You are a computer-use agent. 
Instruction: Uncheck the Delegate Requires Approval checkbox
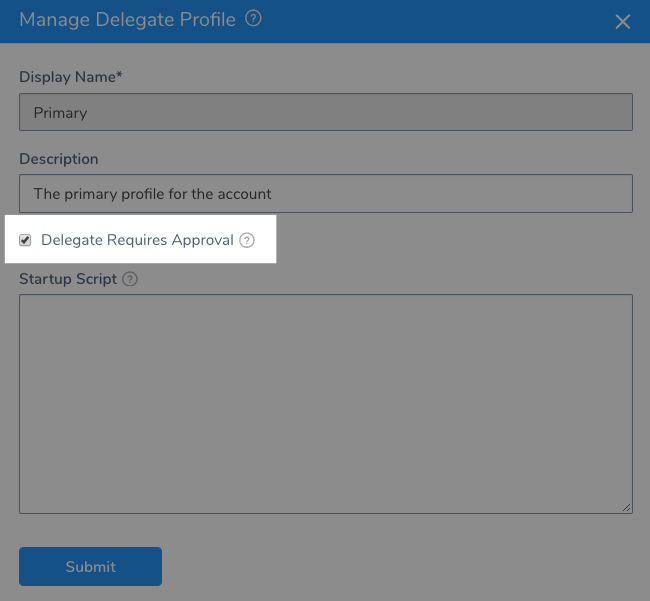[x=25, y=240]
